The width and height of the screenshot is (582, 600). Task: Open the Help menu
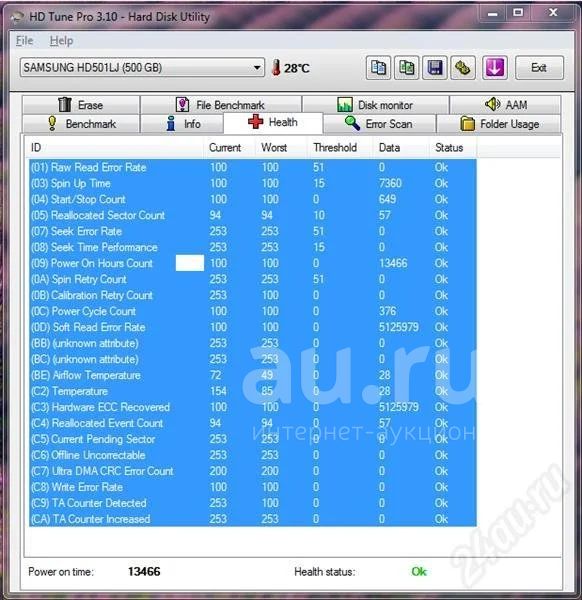click(61, 41)
